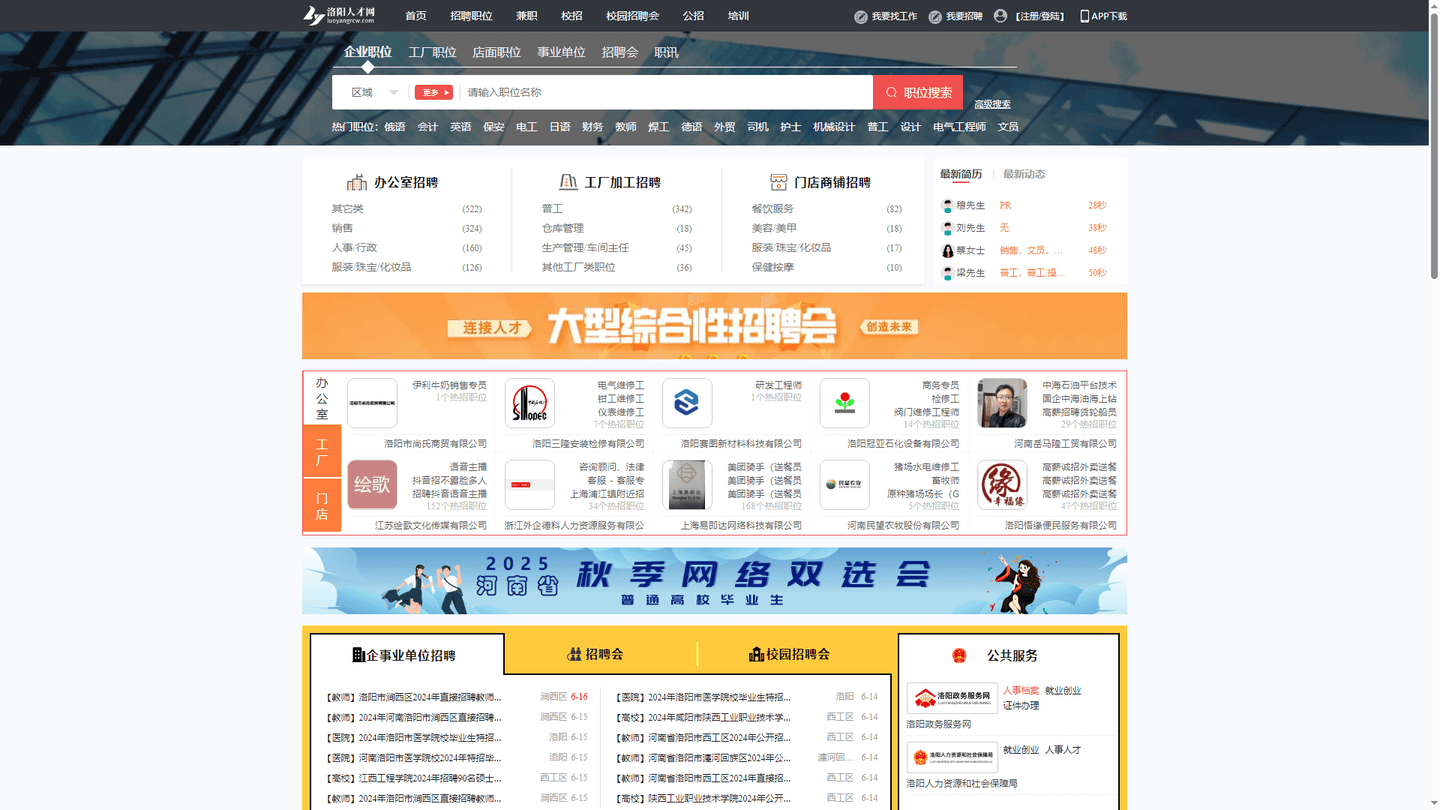Open the 洛阳冠亚石化设备 company logo

[x=844, y=403]
